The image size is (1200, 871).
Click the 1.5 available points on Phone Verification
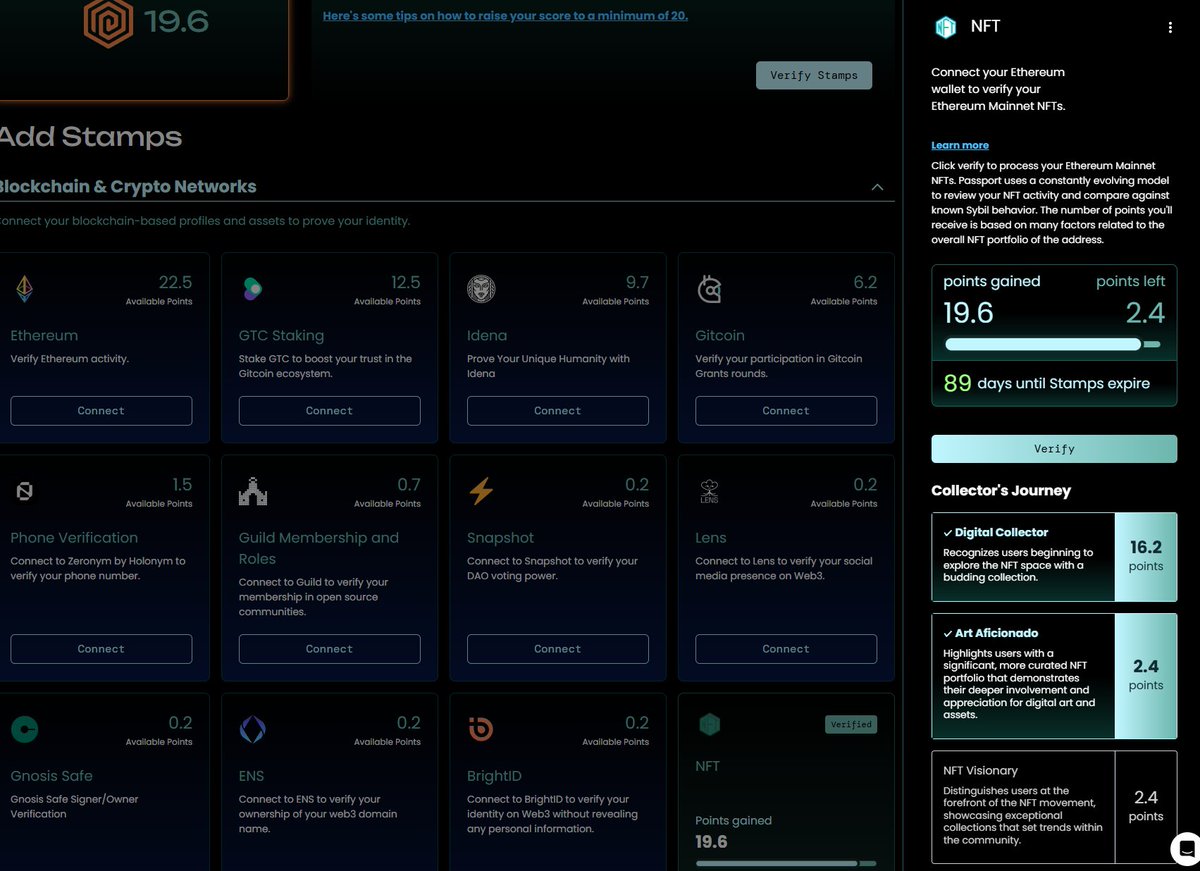click(x=182, y=485)
